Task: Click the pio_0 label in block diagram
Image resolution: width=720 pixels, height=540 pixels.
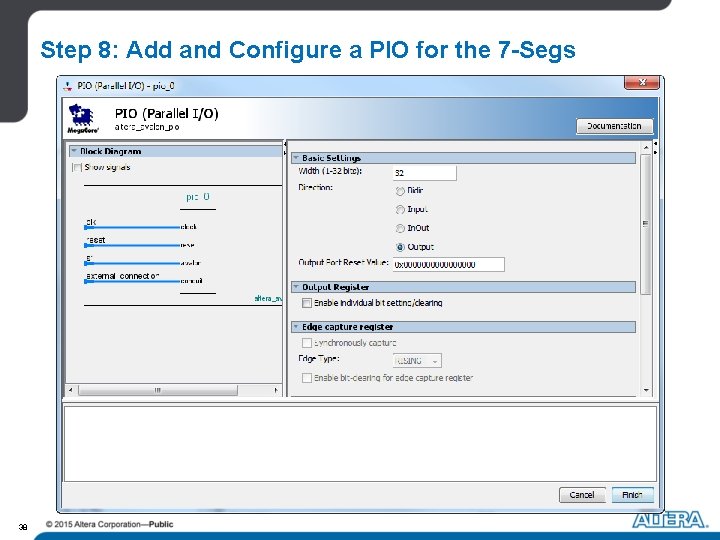Action: [198, 197]
